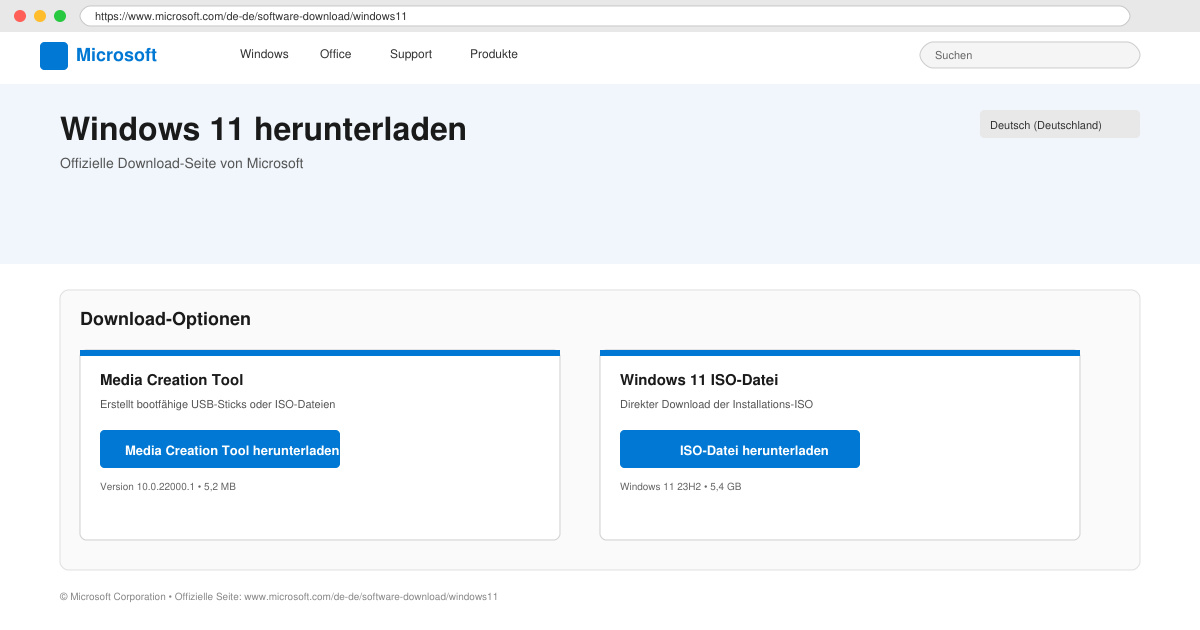Image resolution: width=1200 pixels, height=630 pixels.
Task: Click the blue Microsoft logo square
Action: click(x=54, y=56)
